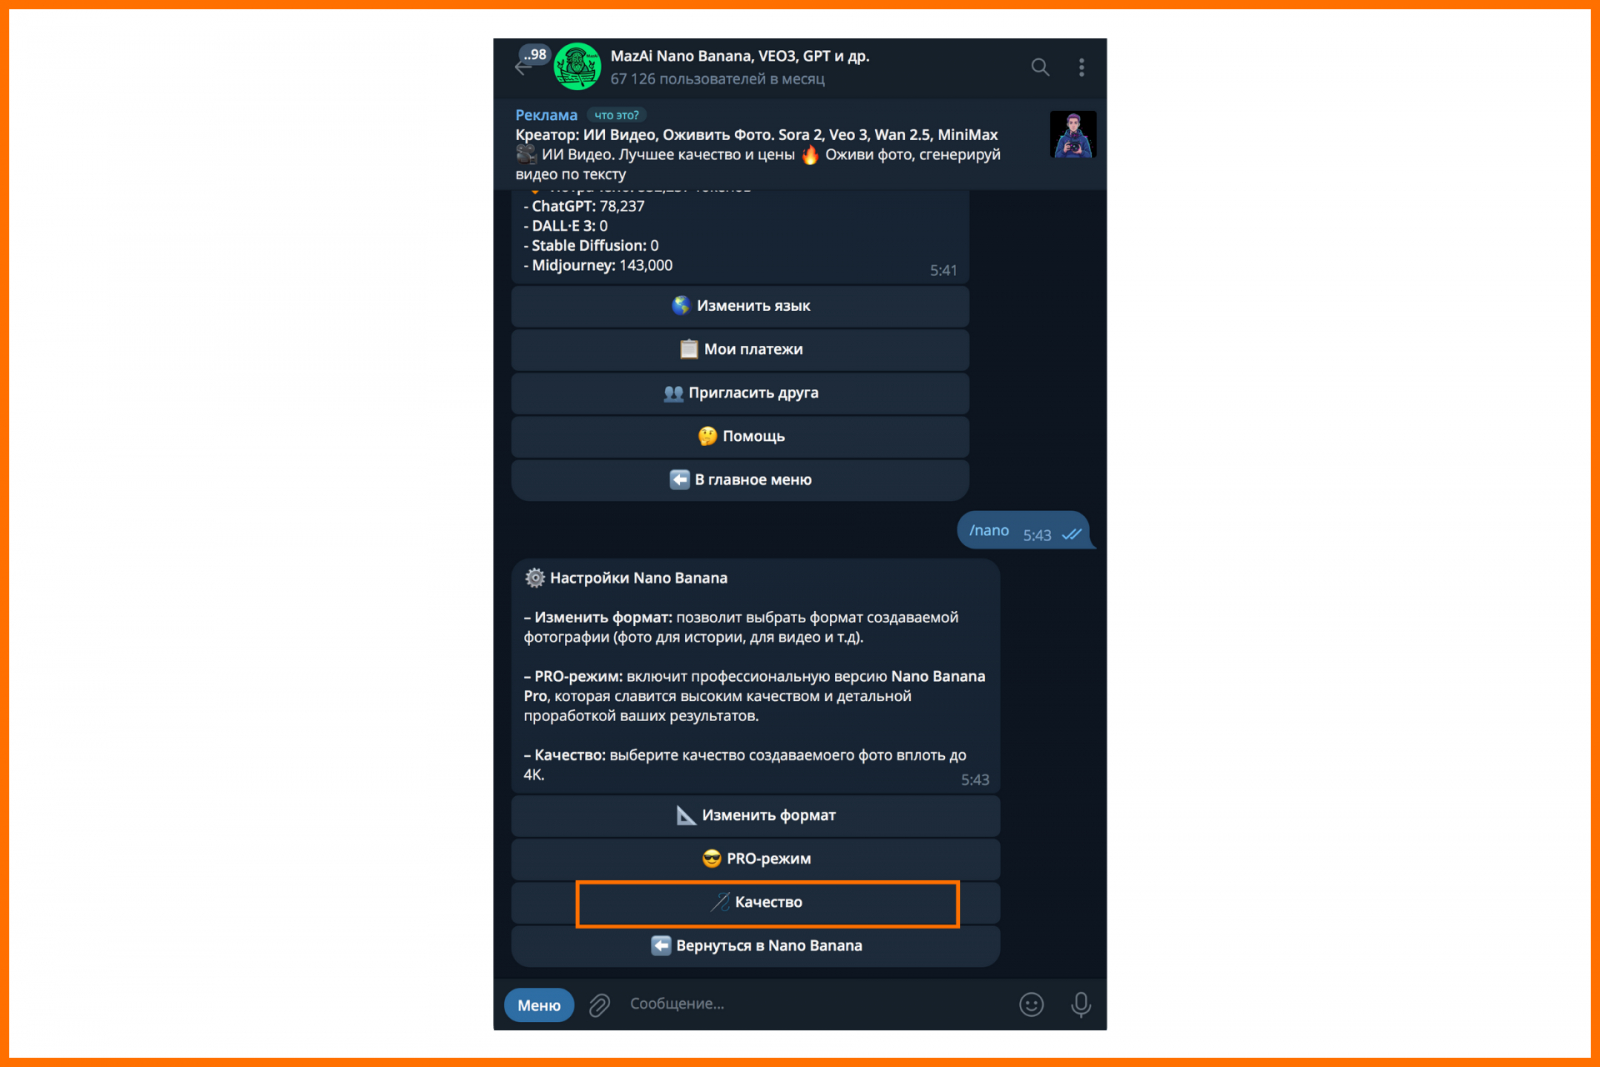Open chat search with magnifier icon
The height and width of the screenshot is (1067, 1600).
tap(1040, 67)
